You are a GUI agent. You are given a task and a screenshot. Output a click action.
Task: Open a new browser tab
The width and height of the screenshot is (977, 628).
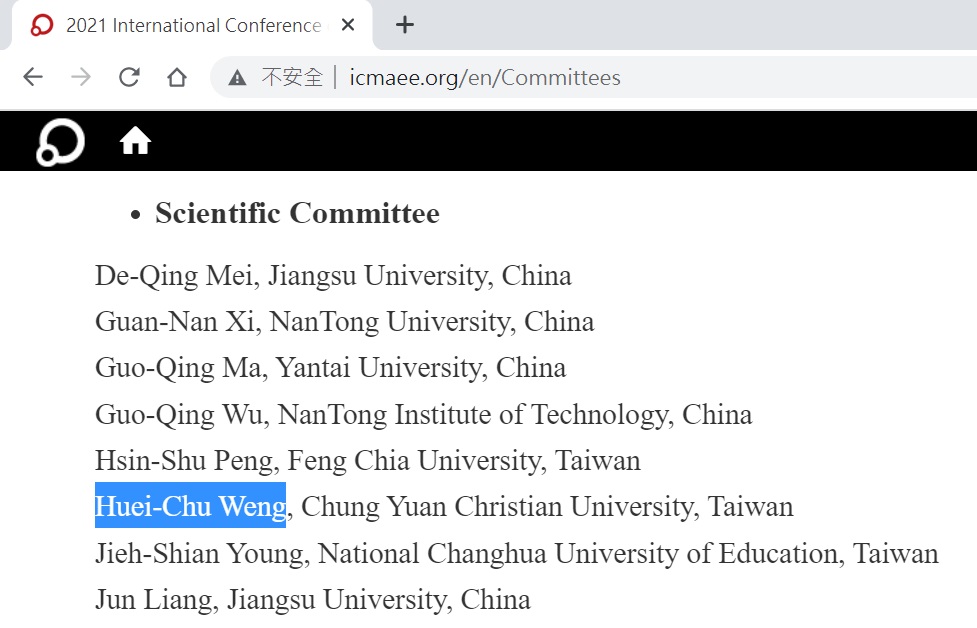(x=405, y=25)
